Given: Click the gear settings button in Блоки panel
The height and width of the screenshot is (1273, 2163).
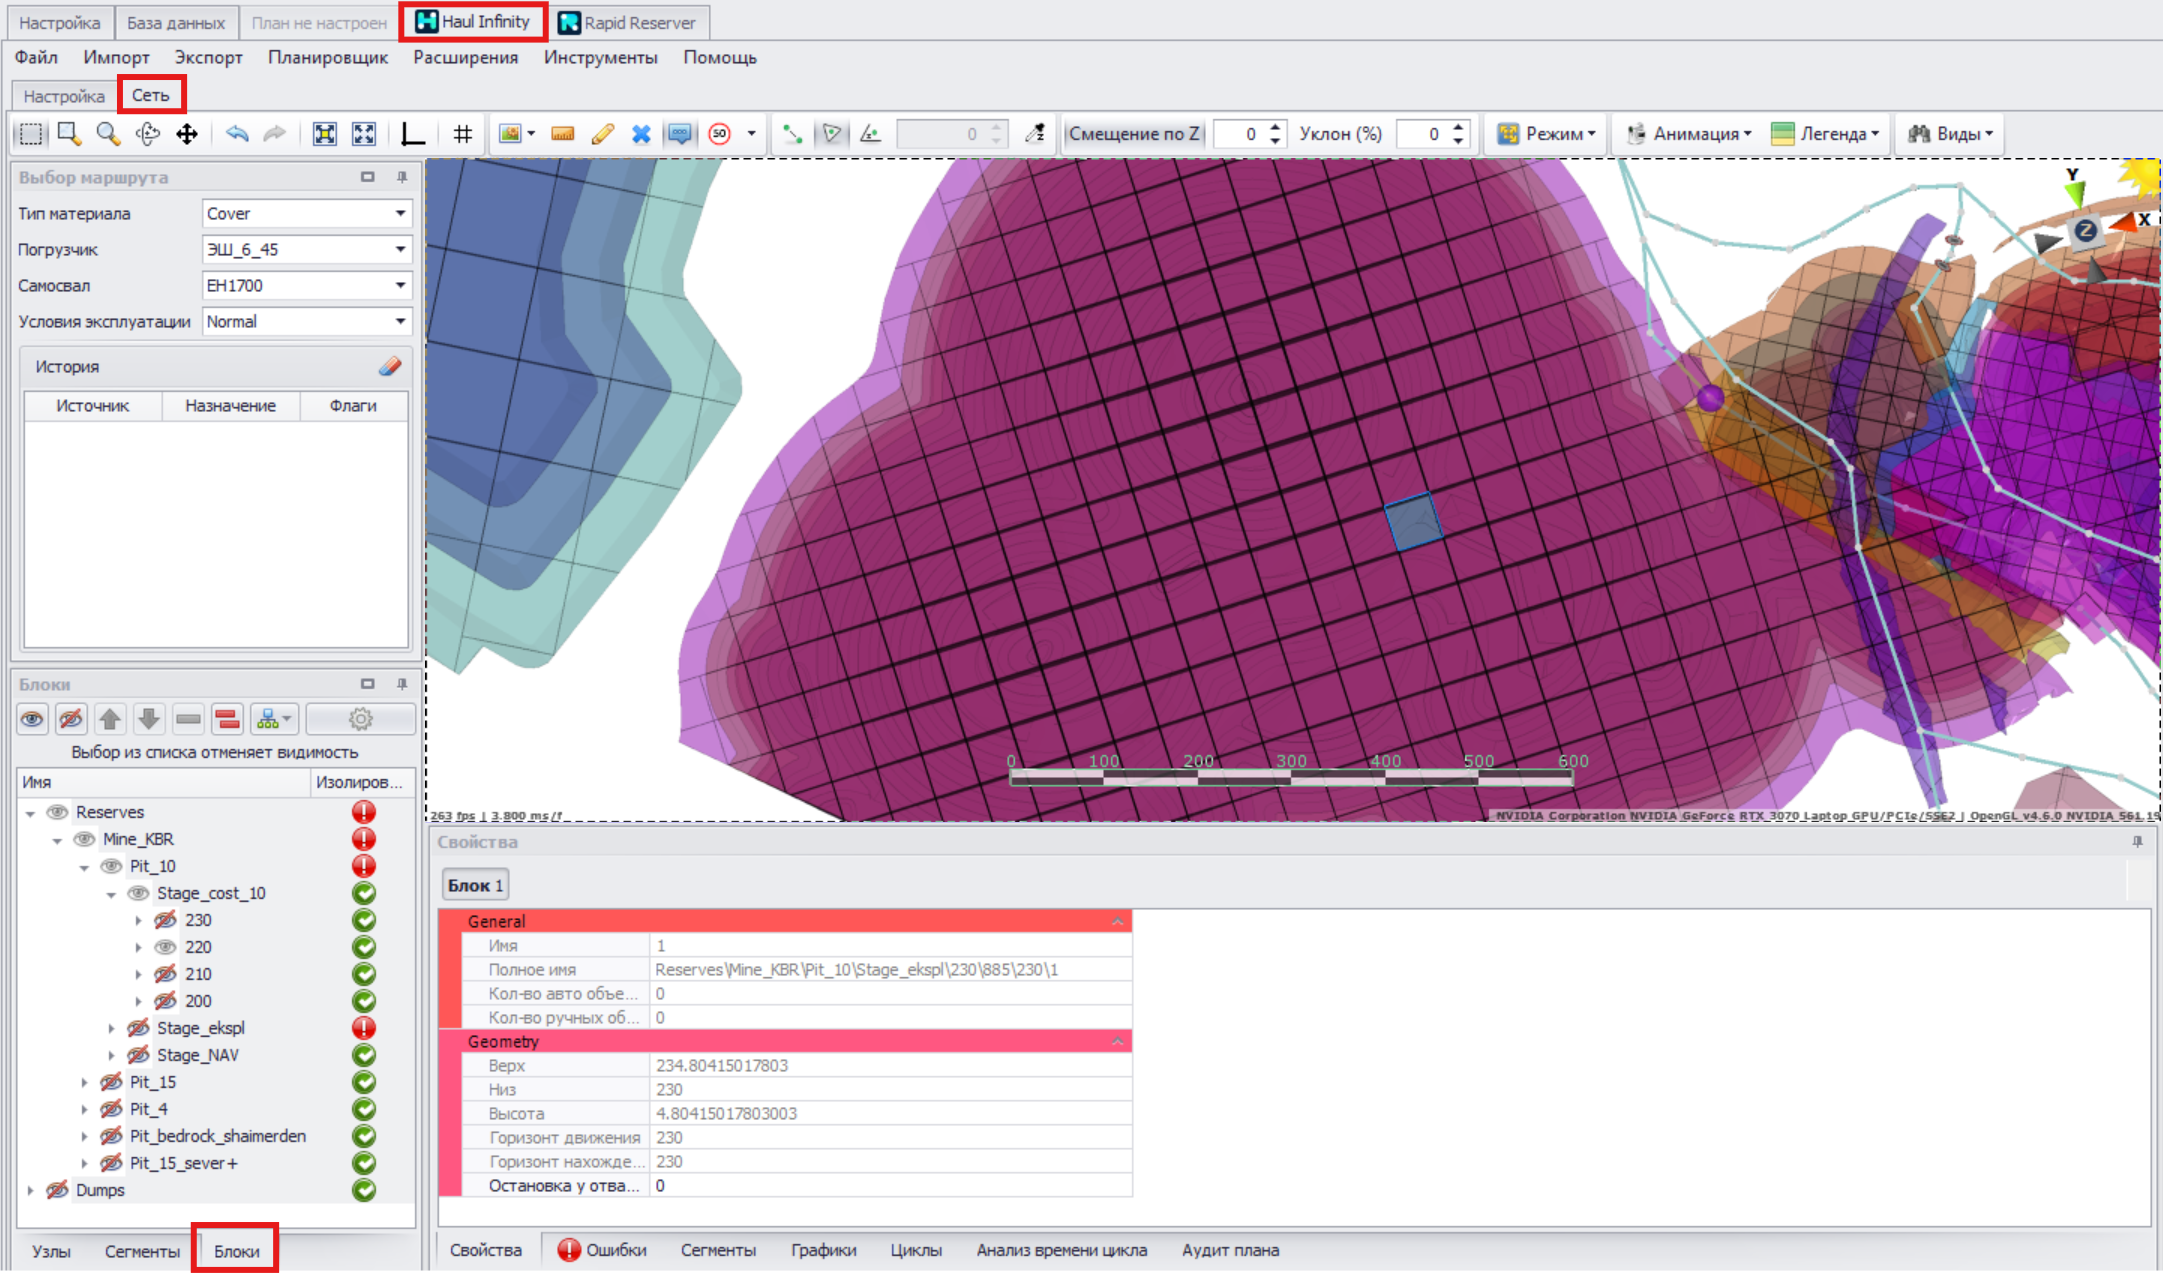Looking at the screenshot, I should 360,719.
